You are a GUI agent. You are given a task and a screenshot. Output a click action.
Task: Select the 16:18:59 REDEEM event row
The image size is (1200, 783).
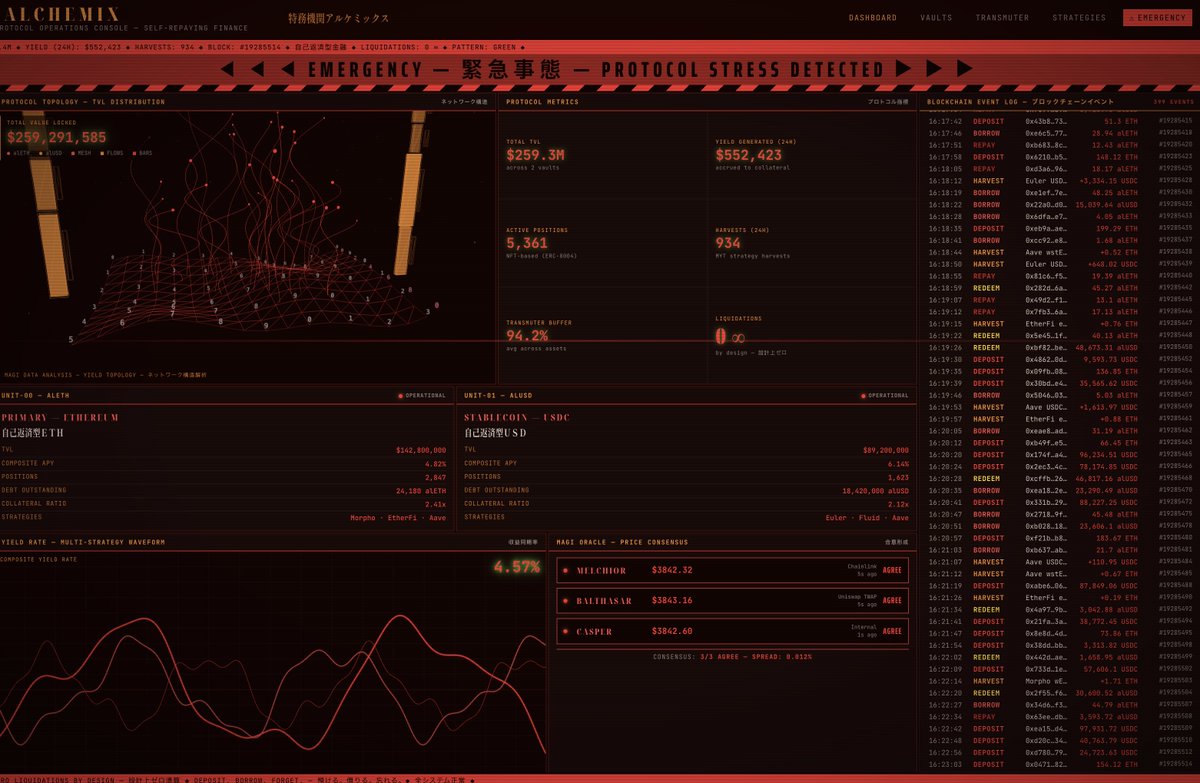point(1060,288)
